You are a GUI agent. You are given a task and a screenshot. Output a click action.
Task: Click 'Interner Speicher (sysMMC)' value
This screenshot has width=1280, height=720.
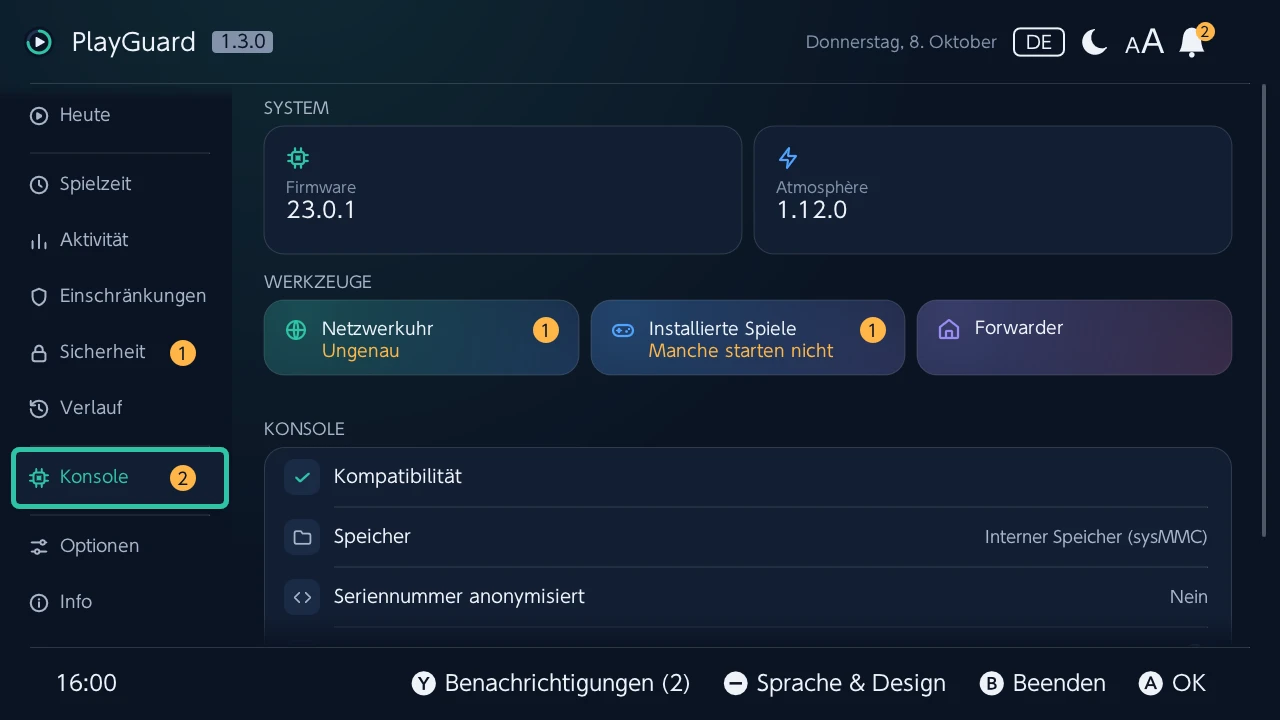click(x=1096, y=537)
